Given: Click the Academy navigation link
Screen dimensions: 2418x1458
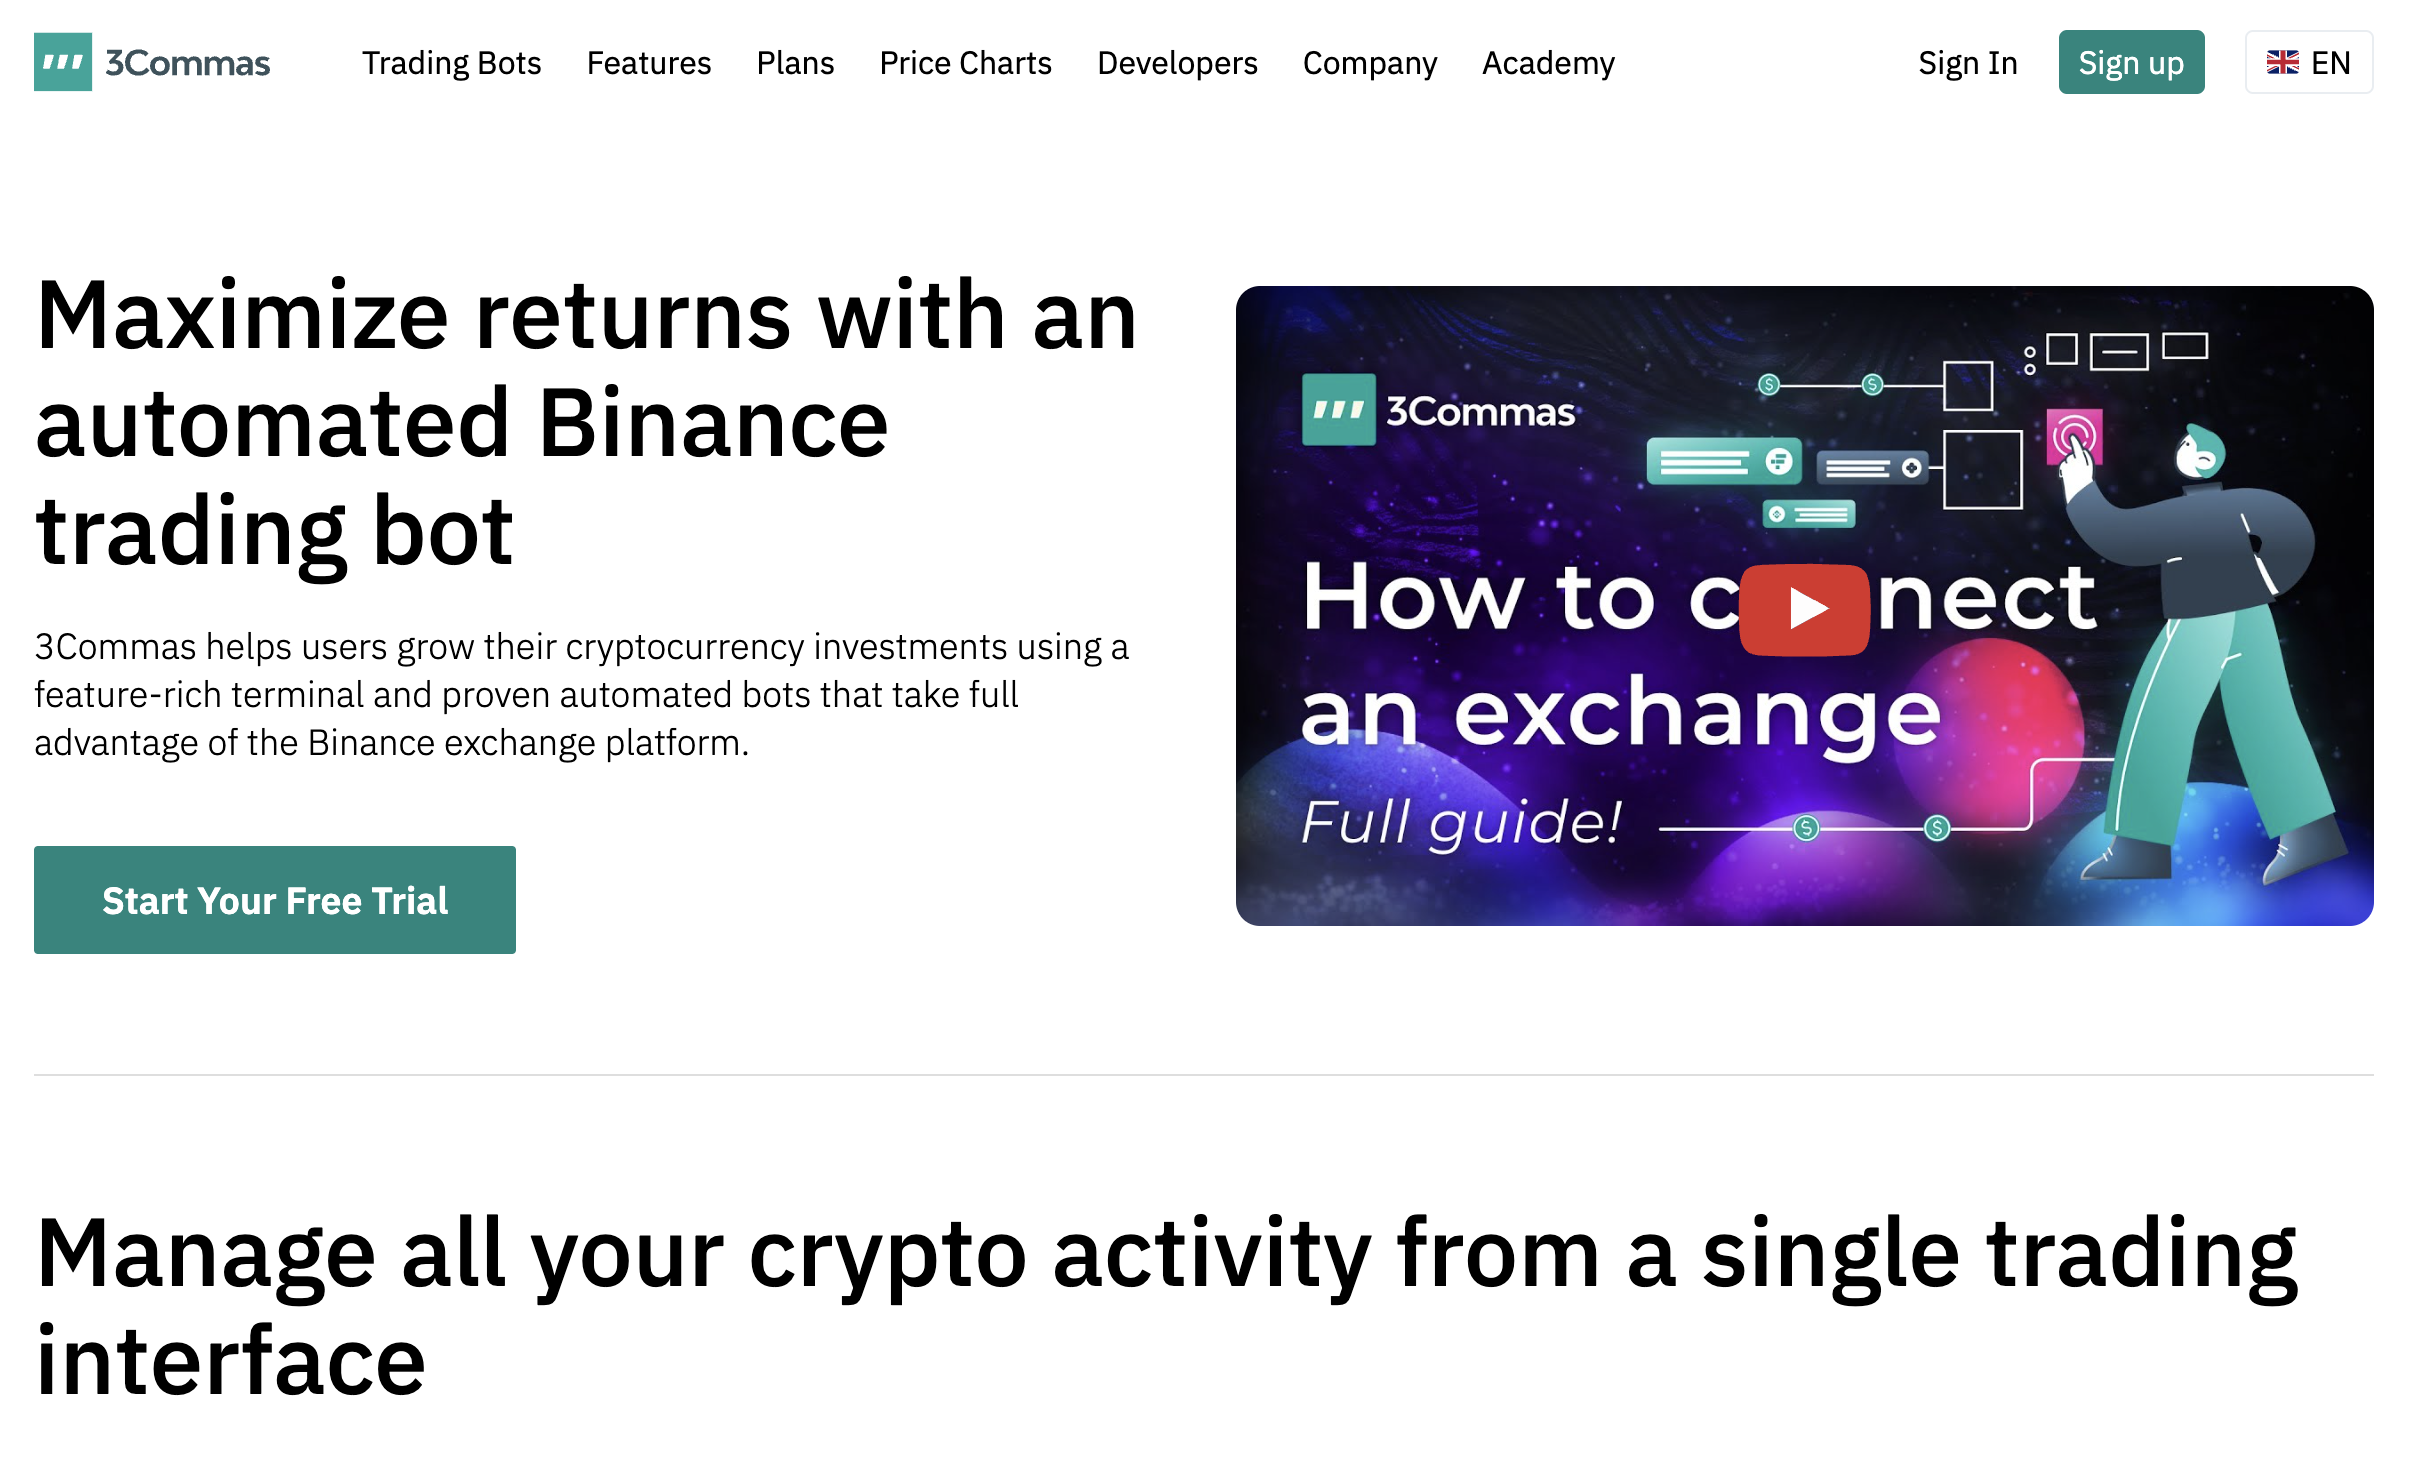Looking at the screenshot, I should [1548, 62].
